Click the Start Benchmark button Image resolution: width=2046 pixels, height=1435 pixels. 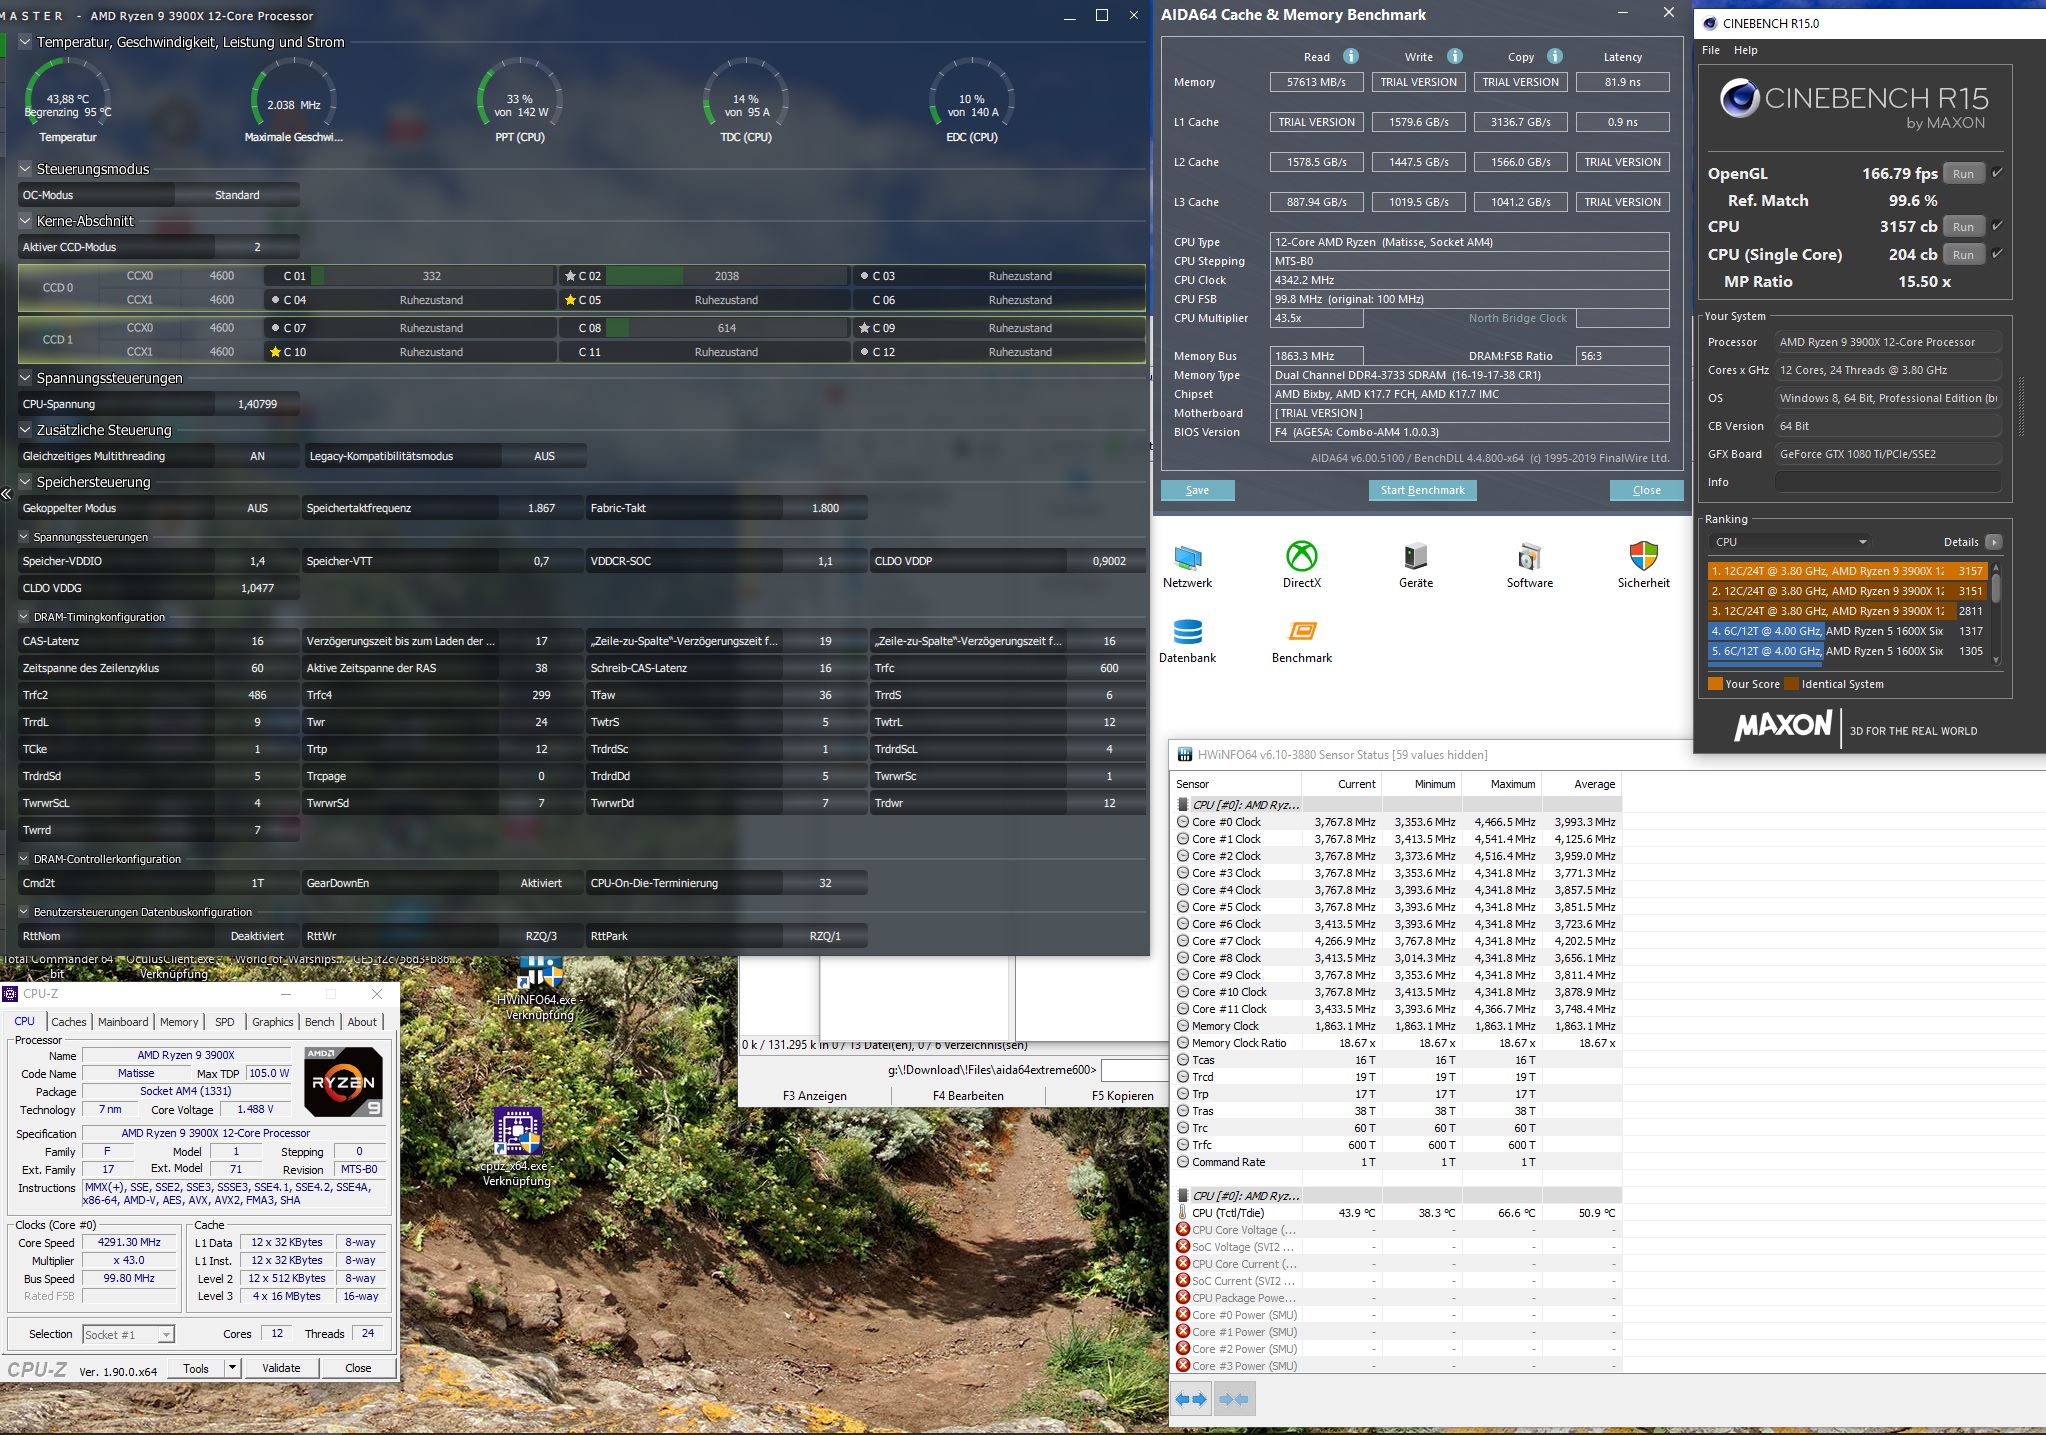click(1422, 490)
